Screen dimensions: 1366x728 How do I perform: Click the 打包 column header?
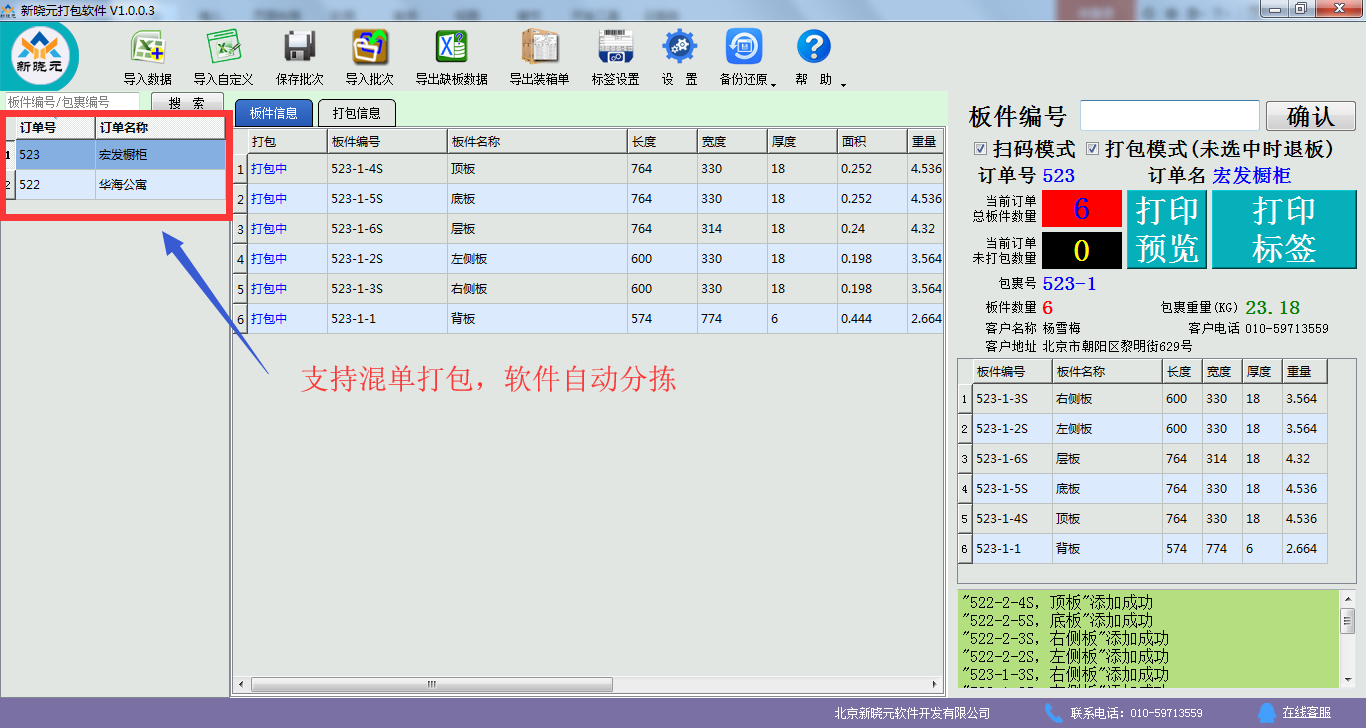pos(287,142)
